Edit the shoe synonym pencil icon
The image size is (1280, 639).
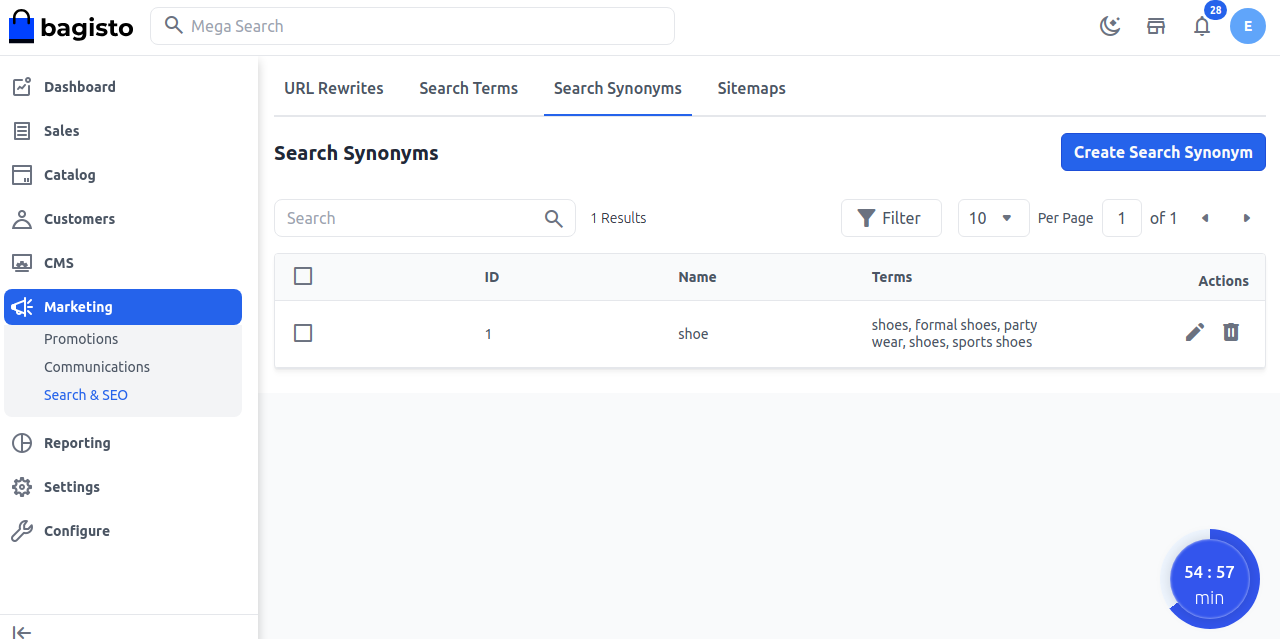tap(1195, 332)
